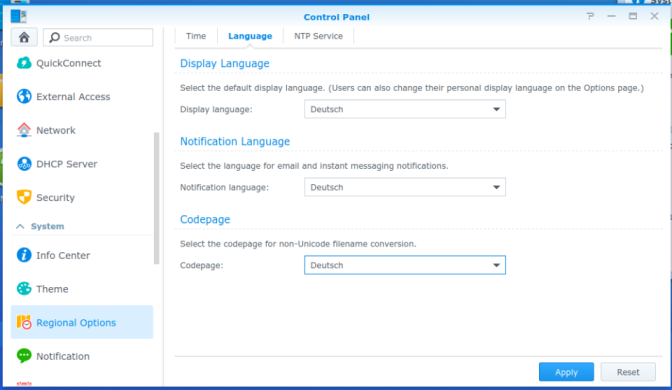Maximize the Control Panel window
The width and height of the screenshot is (672, 390).
[633, 16]
